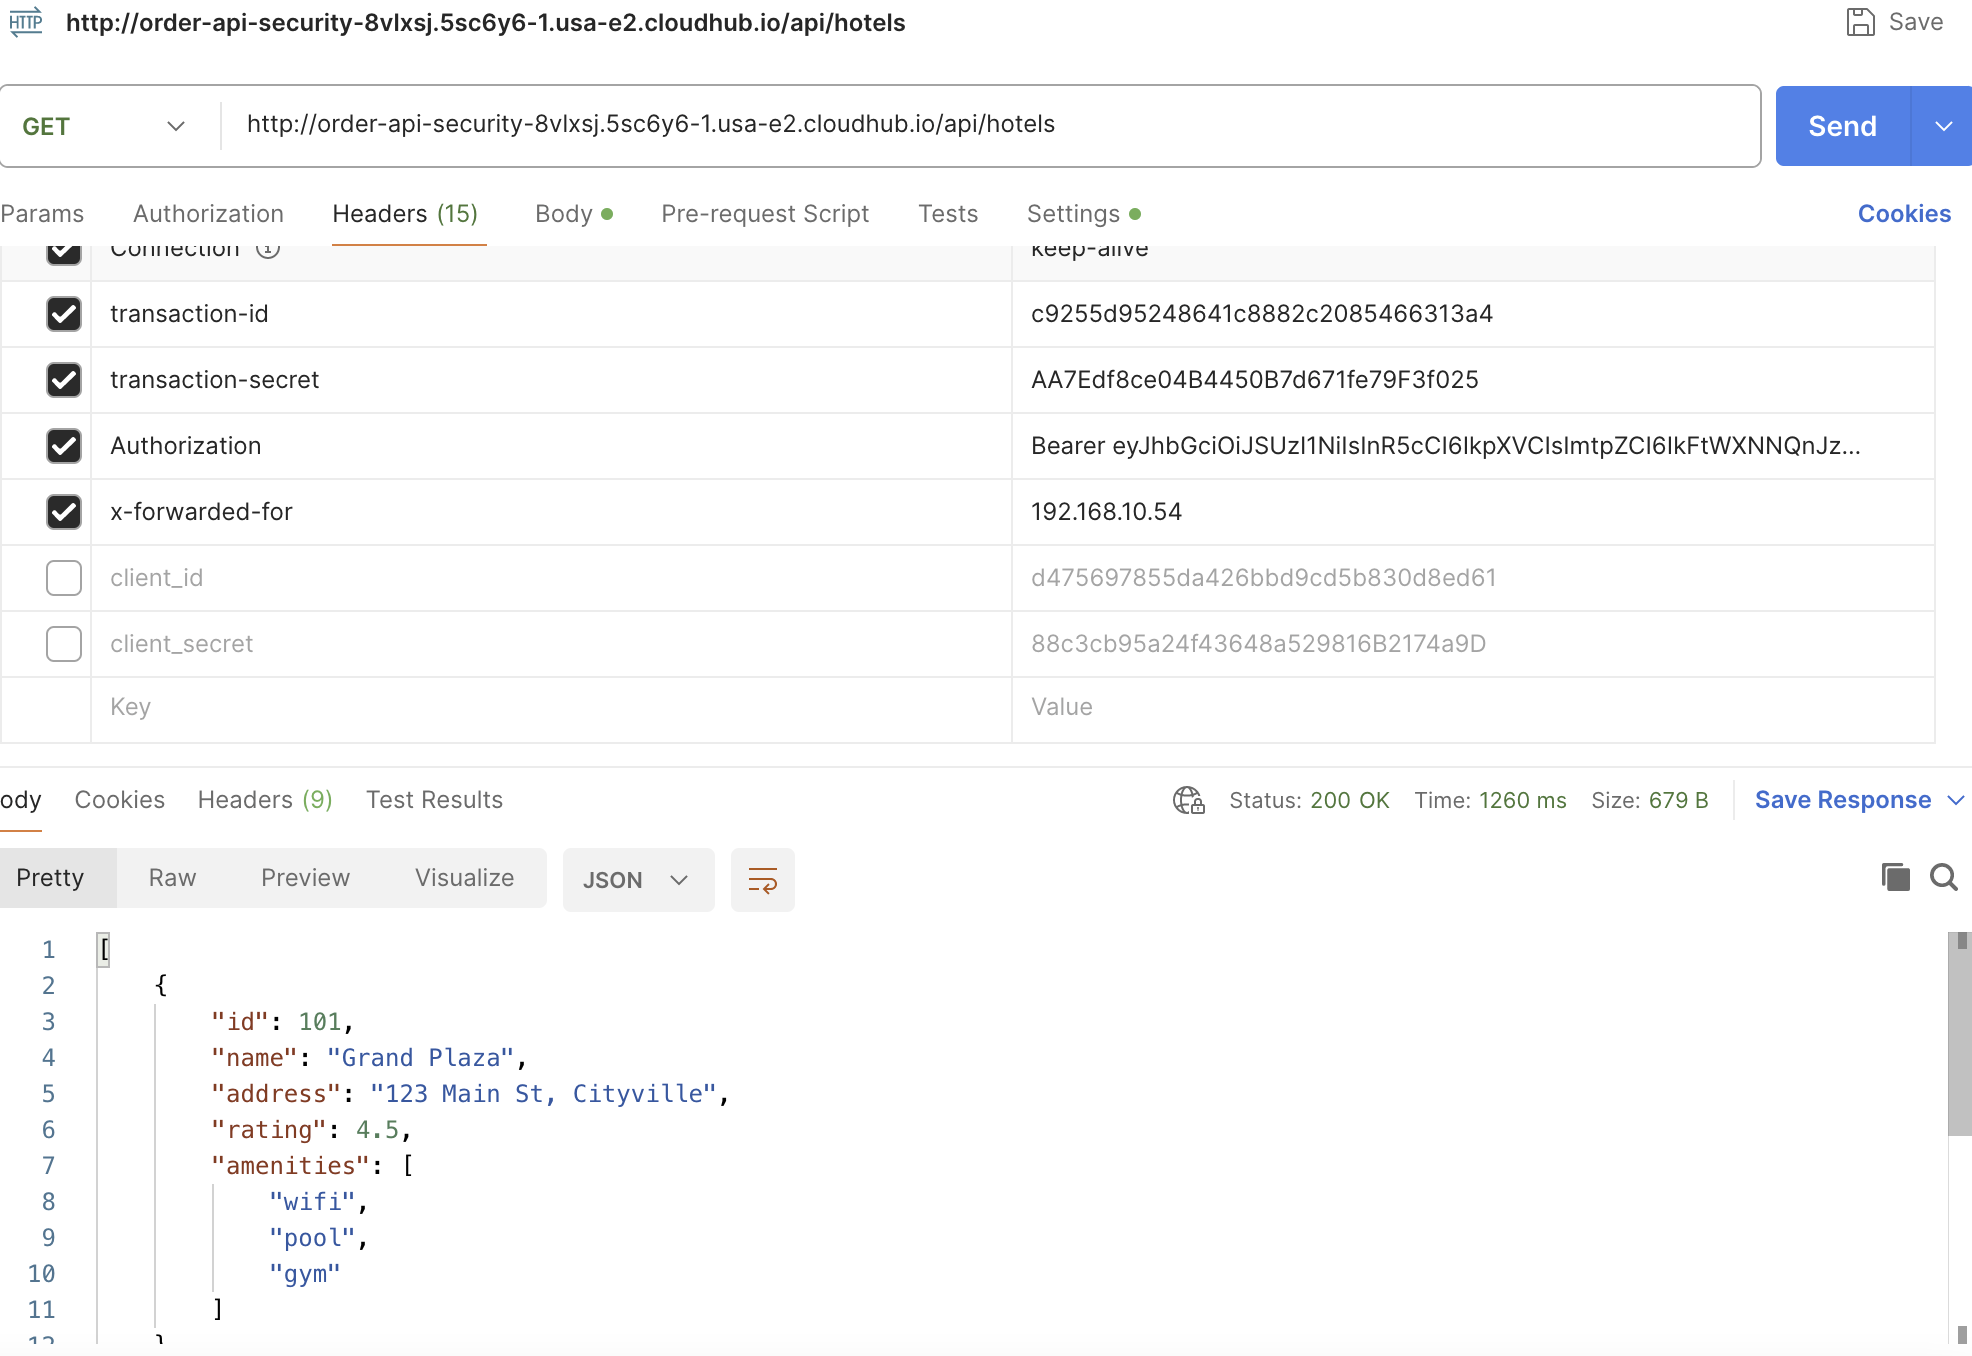Click the client_secret header key
The height and width of the screenshot is (1356, 1972).
click(182, 644)
